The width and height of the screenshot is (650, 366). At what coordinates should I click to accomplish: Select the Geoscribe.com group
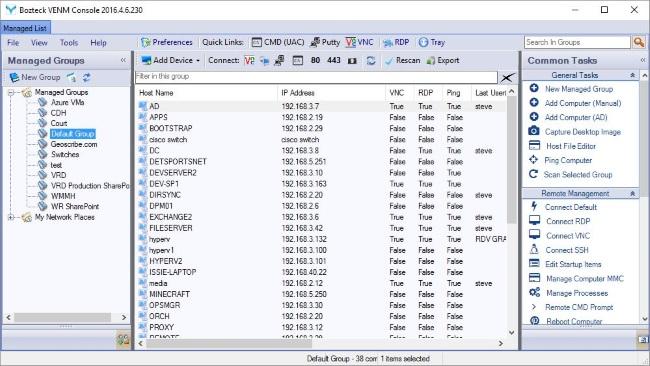click(74, 144)
